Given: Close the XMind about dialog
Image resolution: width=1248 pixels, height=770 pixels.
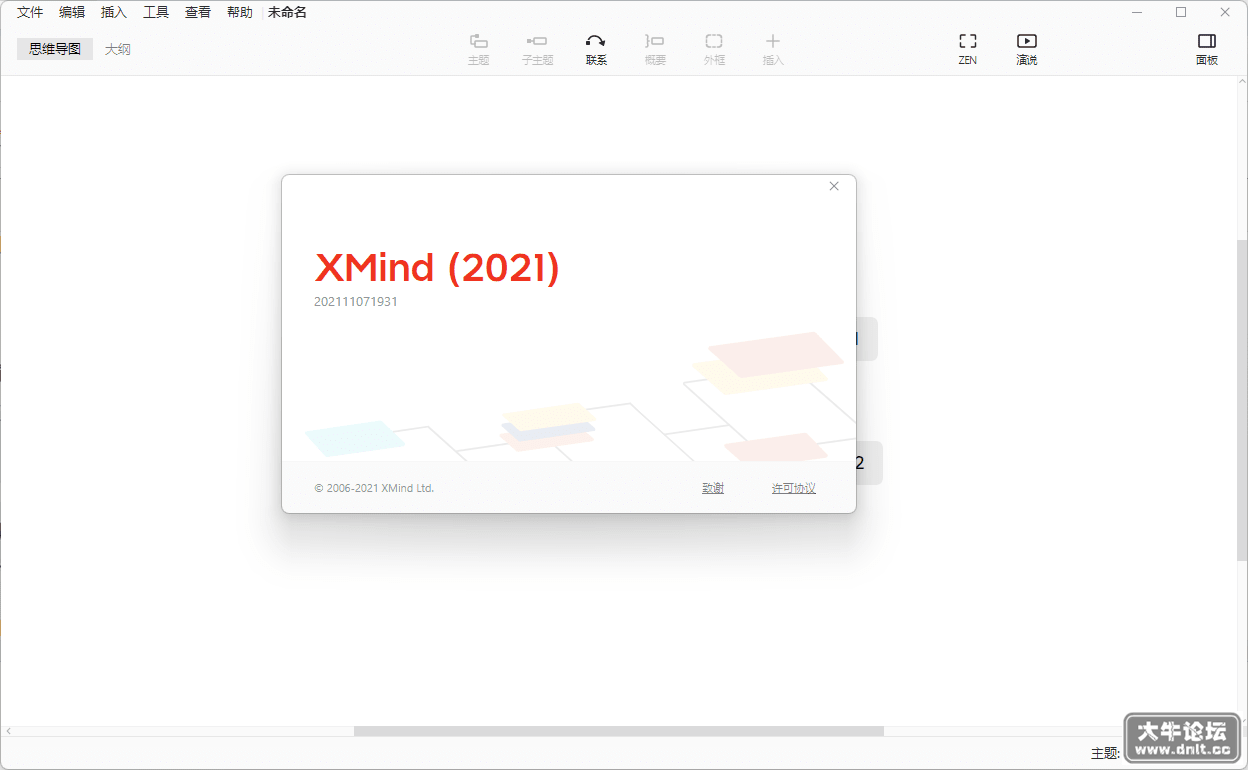Looking at the screenshot, I should (x=834, y=186).
